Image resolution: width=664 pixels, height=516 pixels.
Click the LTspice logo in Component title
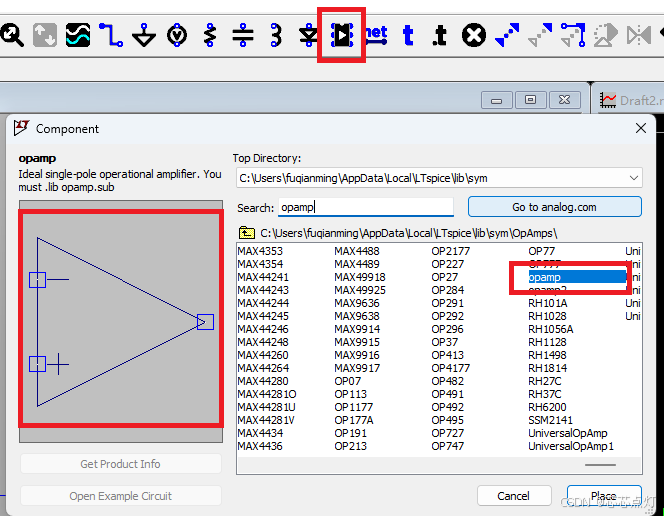pyautogui.click(x=21, y=128)
